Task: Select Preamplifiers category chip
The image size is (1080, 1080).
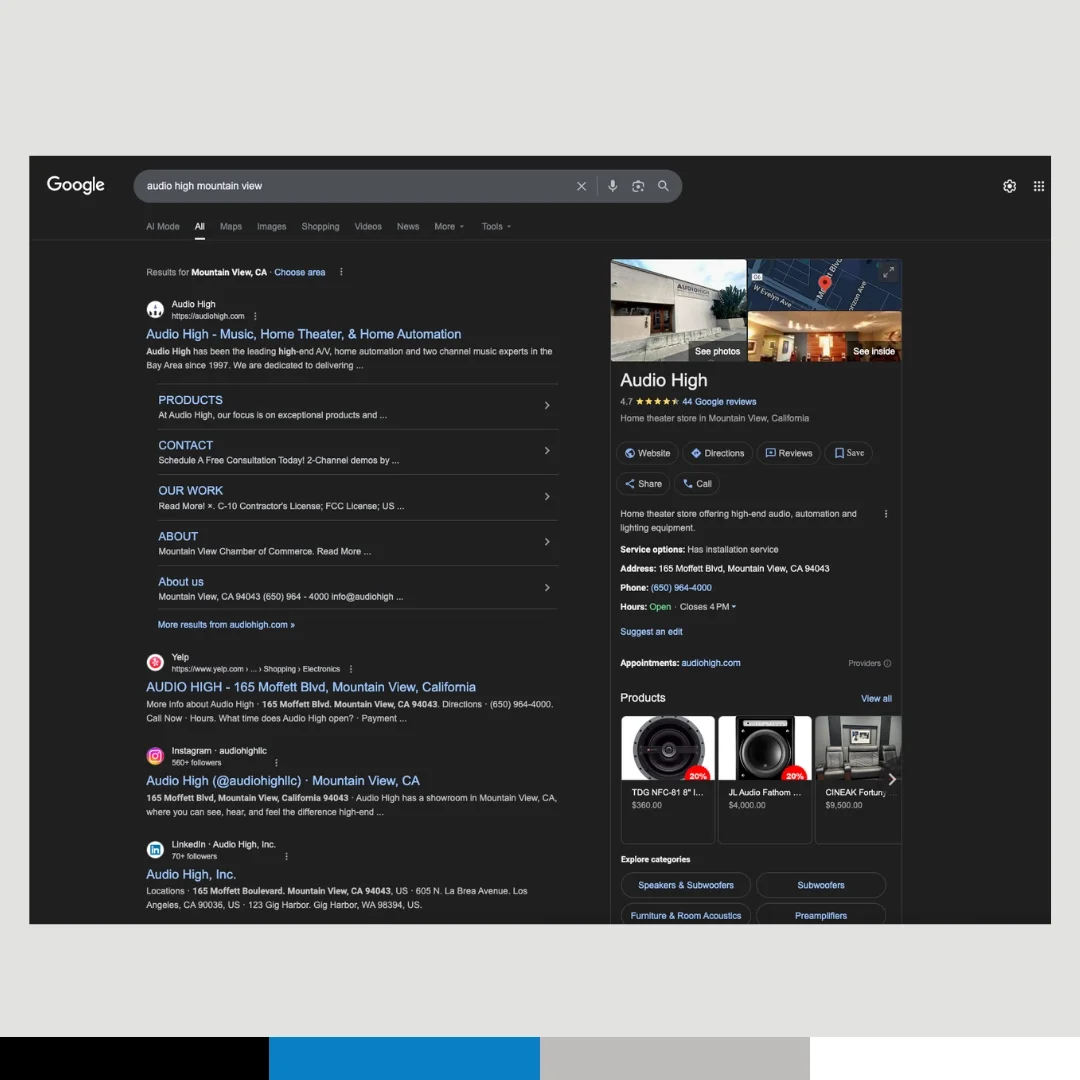Action: click(x=820, y=915)
